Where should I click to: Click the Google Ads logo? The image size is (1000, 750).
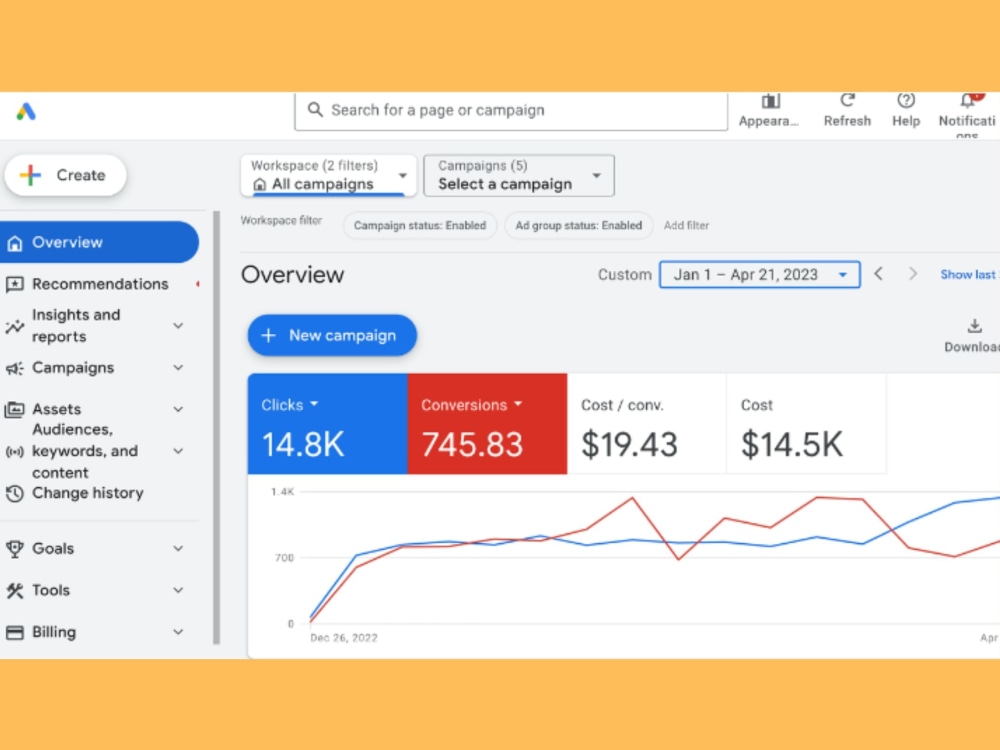click(26, 112)
